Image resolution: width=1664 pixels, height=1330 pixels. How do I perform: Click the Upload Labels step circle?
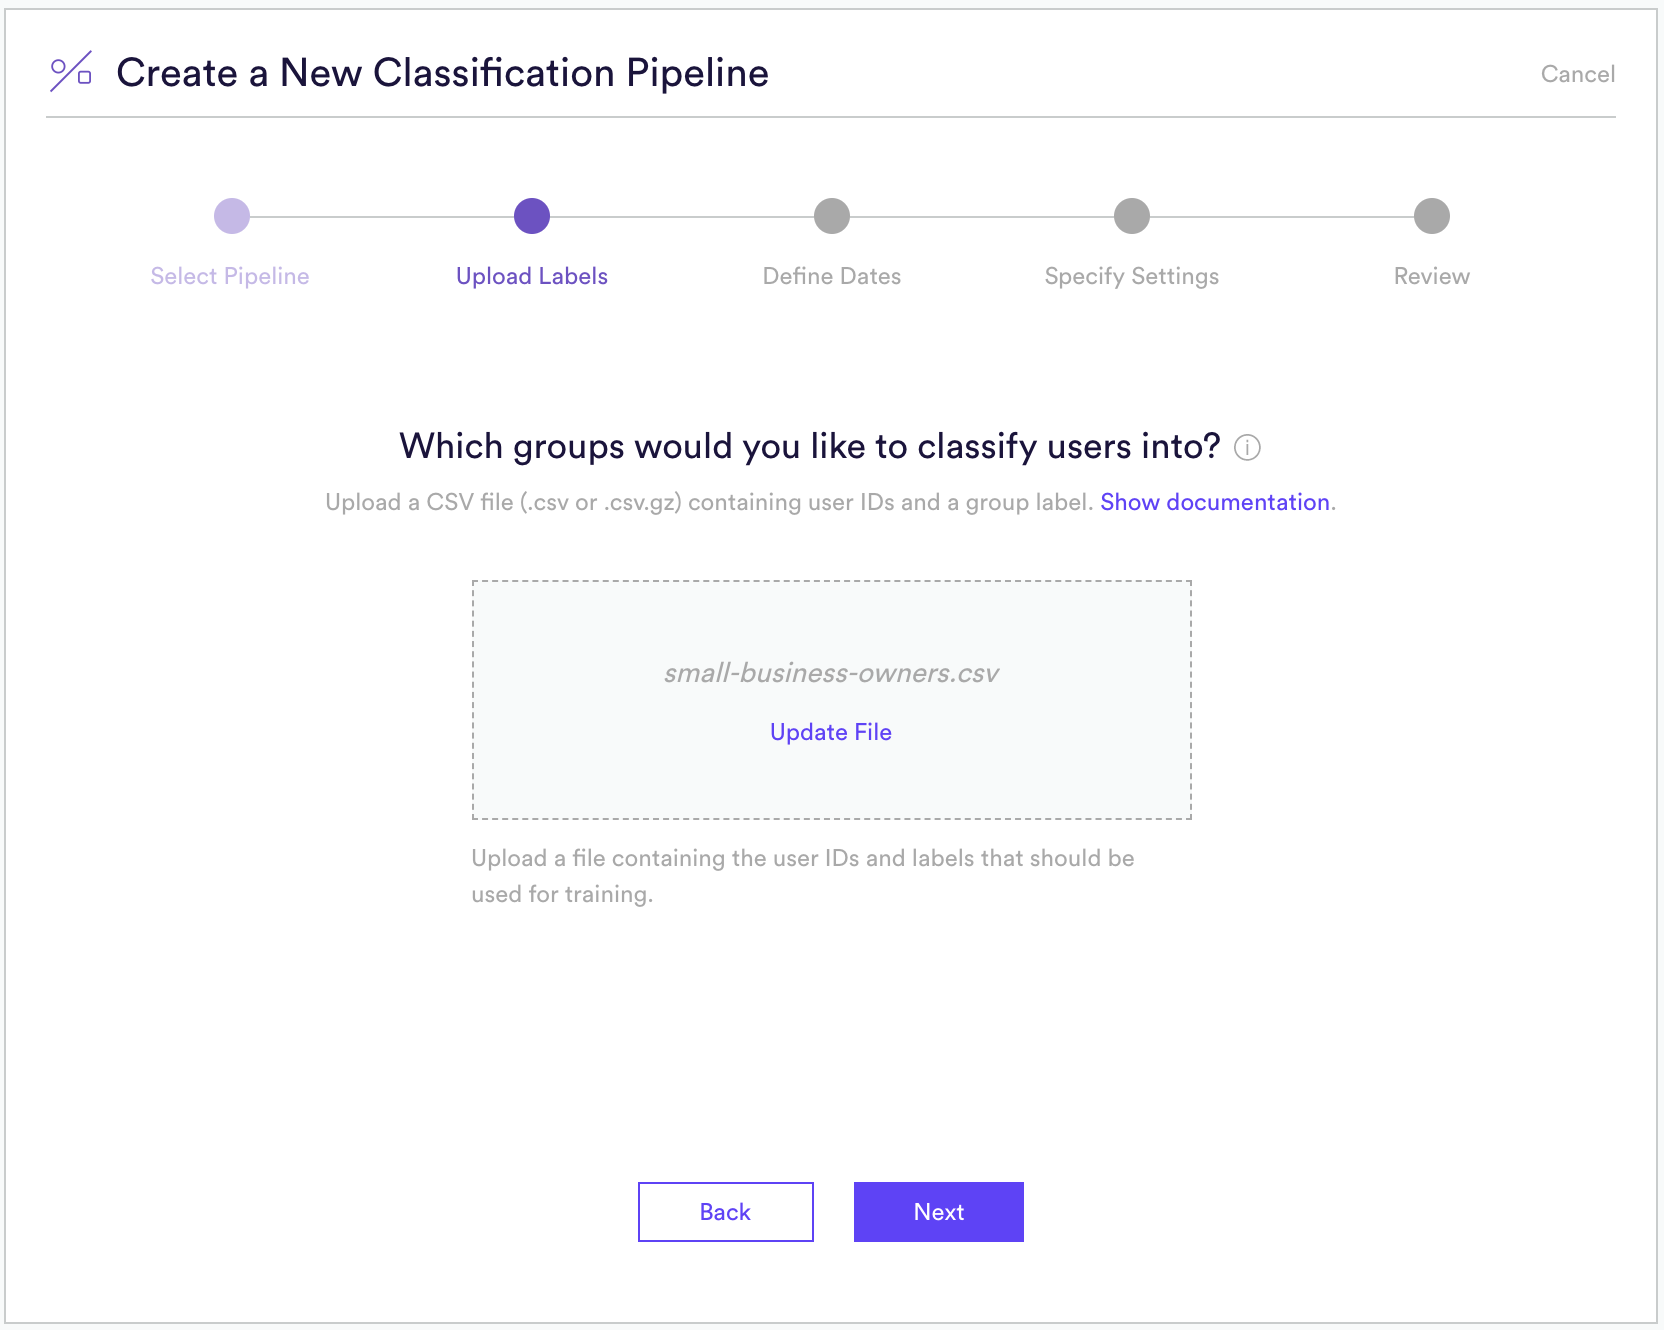click(532, 216)
